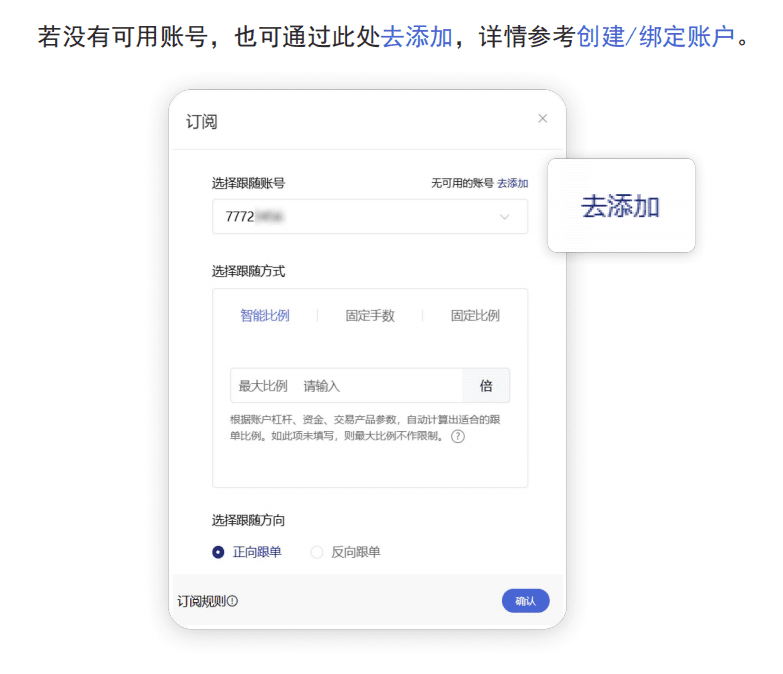Click the help question mark icon

tap(458, 437)
